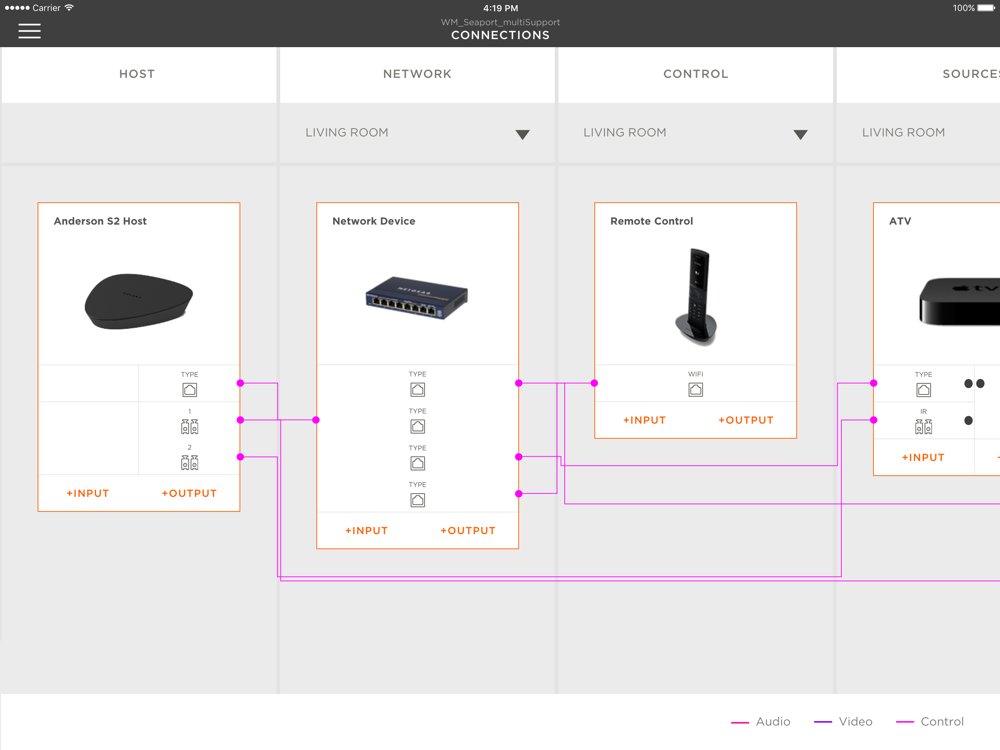
Task: Click Network Device fourth TYPE output node
Action: (x=519, y=494)
